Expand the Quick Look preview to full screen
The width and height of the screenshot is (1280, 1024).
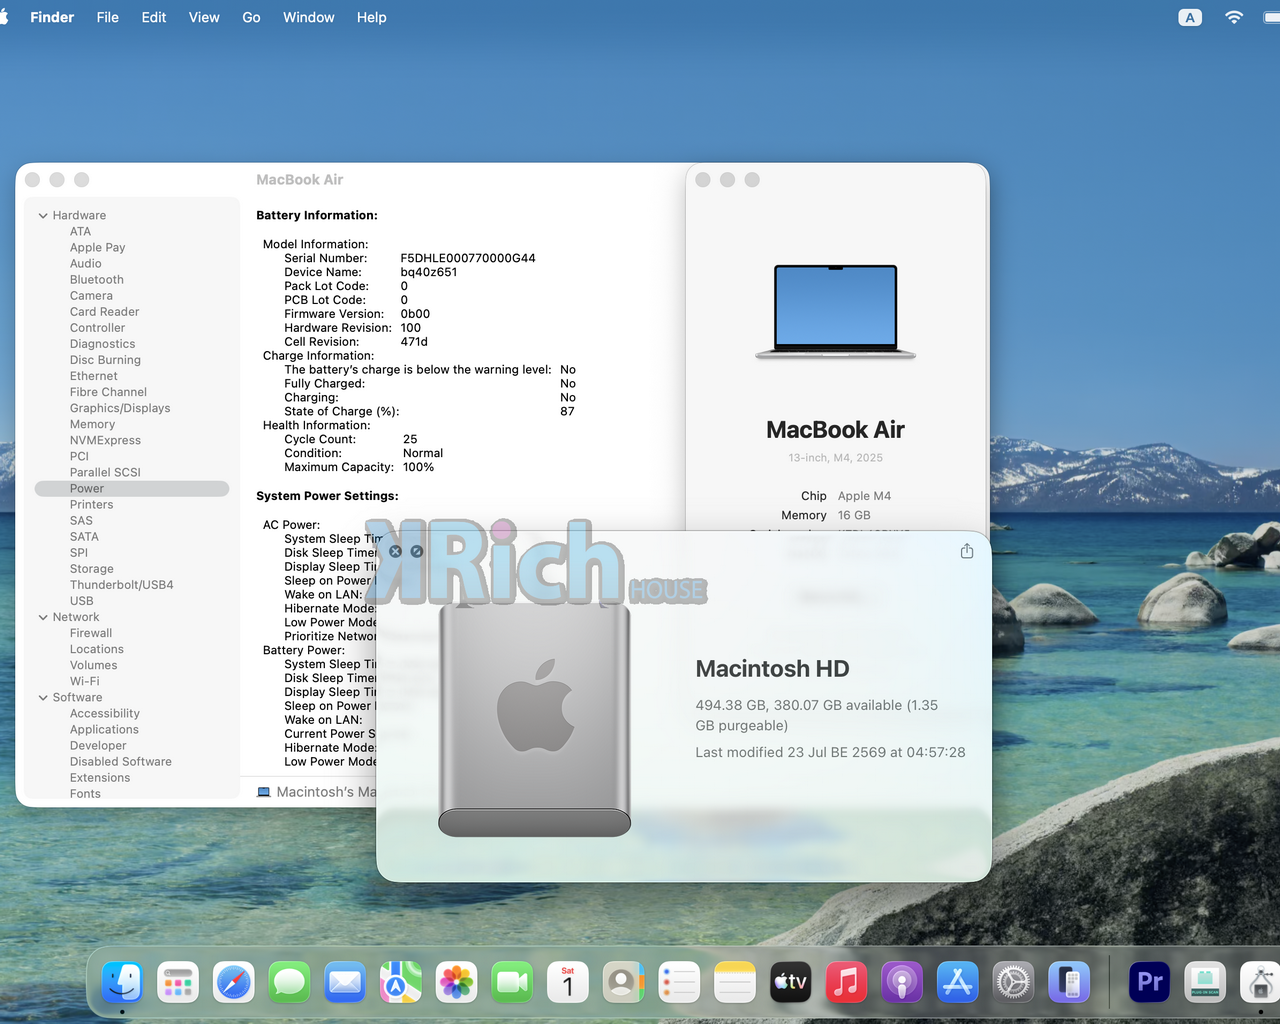417,551
